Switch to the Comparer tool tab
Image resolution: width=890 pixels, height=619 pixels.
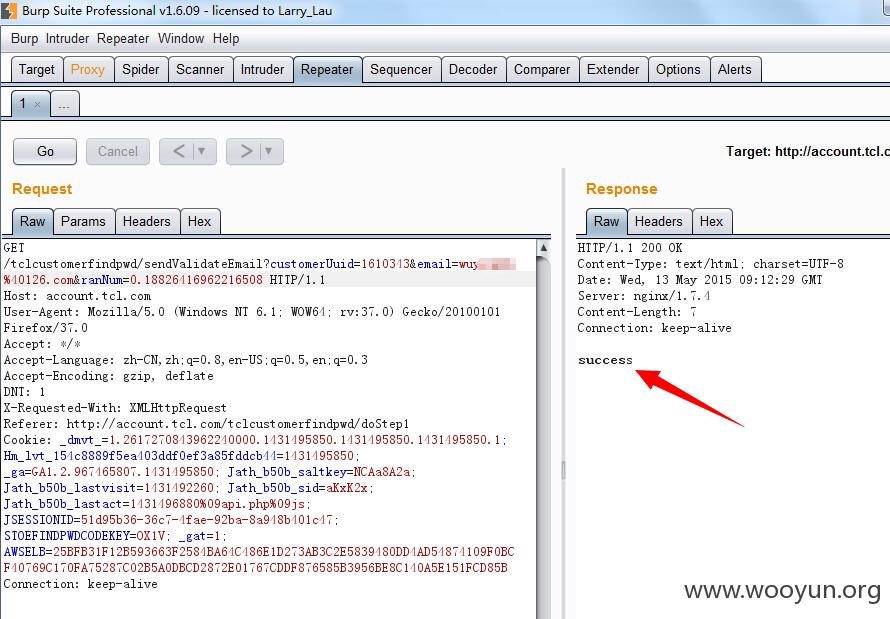(x=542, y=69)
